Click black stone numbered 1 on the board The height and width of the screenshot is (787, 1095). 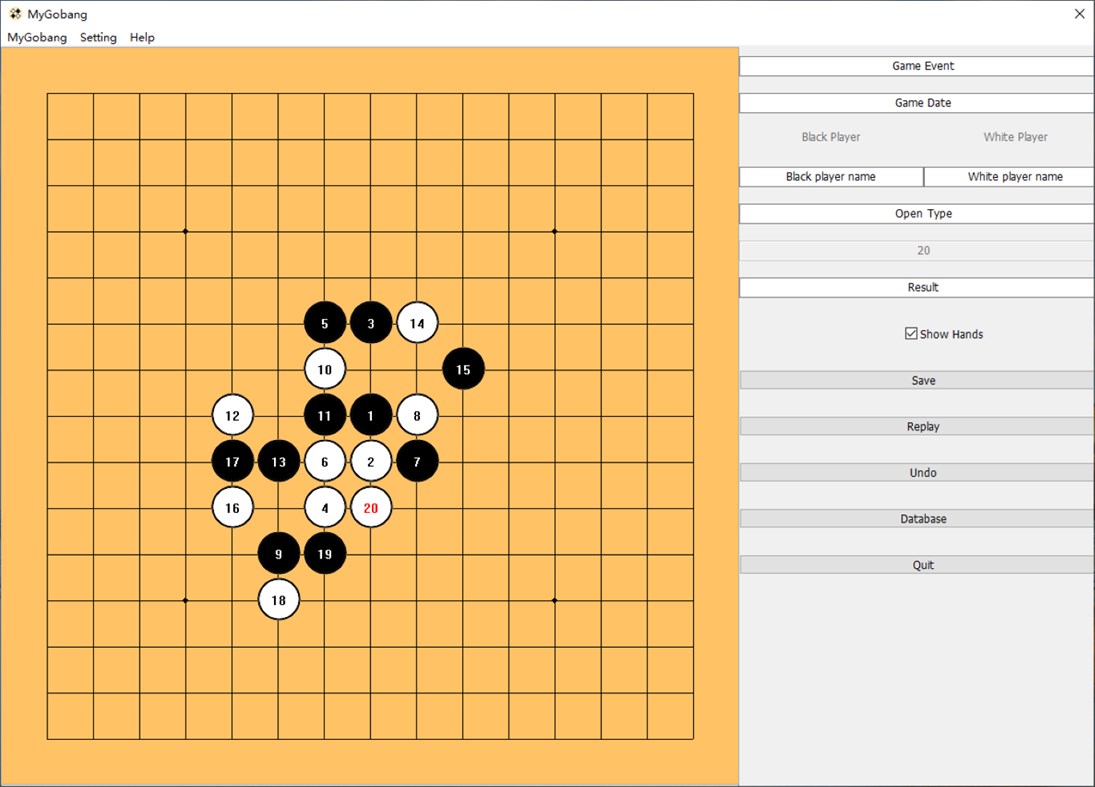[371, 415]
